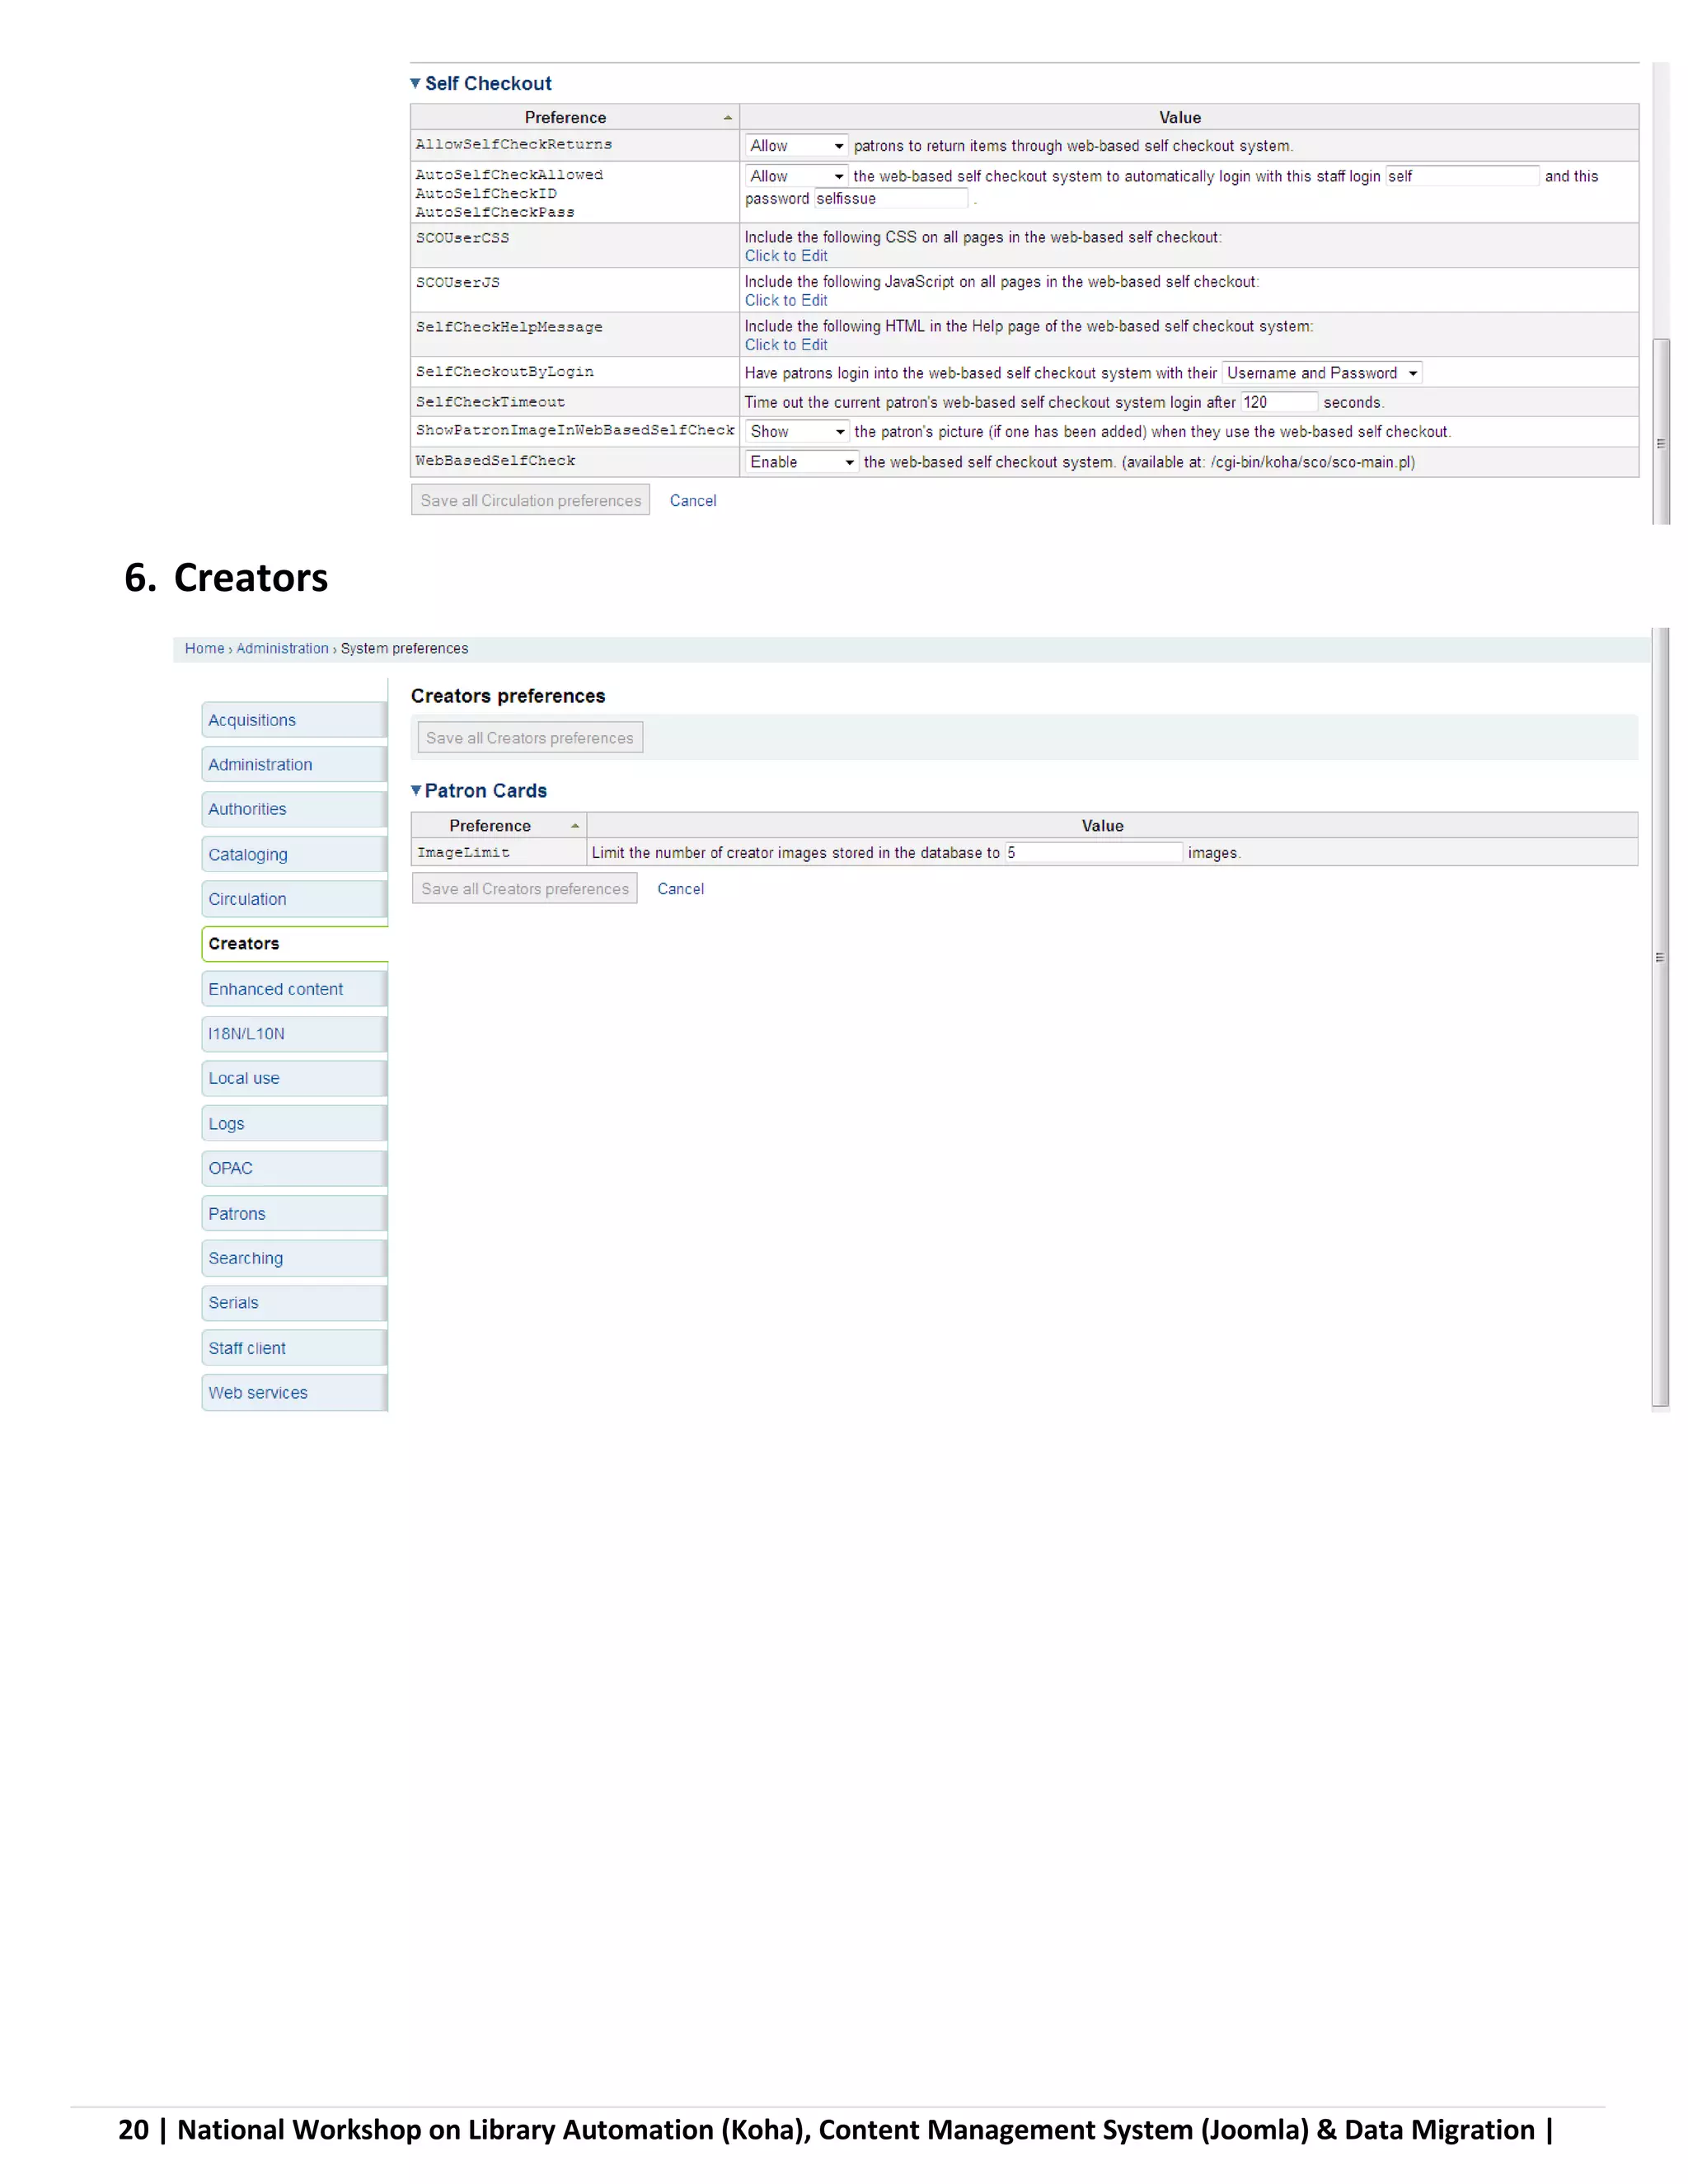
Task: Collapse the Patron Cards section triangle
Action: 416,790
